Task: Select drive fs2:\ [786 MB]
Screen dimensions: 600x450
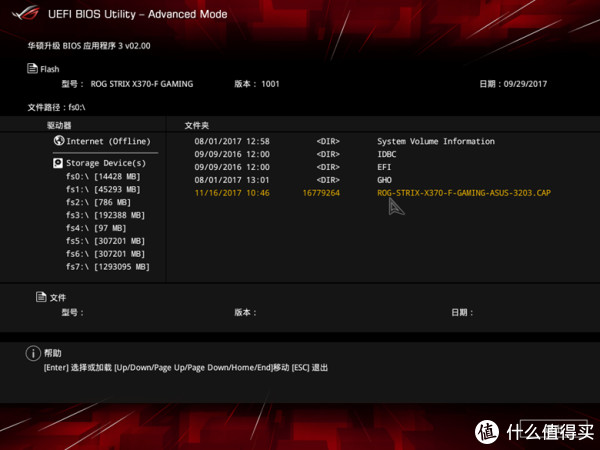Action: point(98,202)
